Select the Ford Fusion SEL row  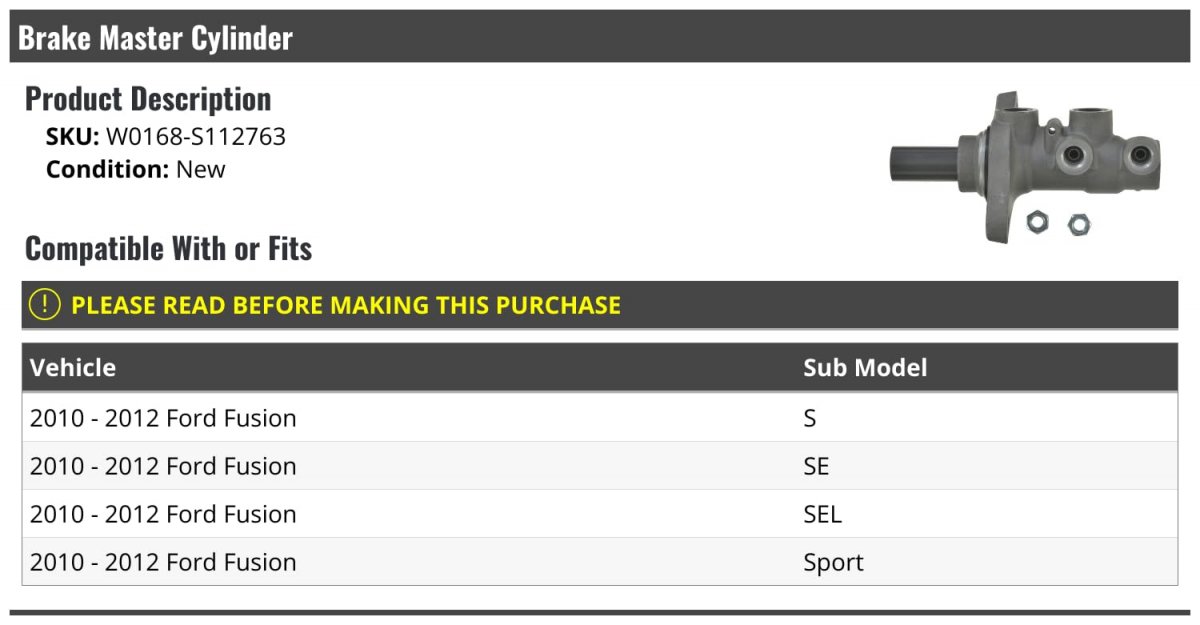(600, 514)
